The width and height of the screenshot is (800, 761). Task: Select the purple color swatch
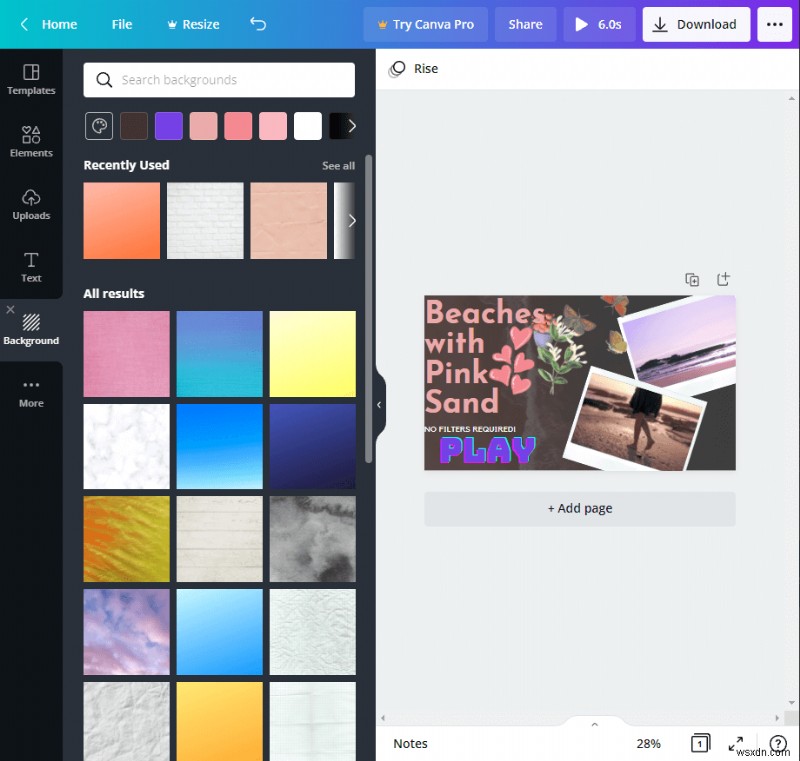(x=169, y=126)
